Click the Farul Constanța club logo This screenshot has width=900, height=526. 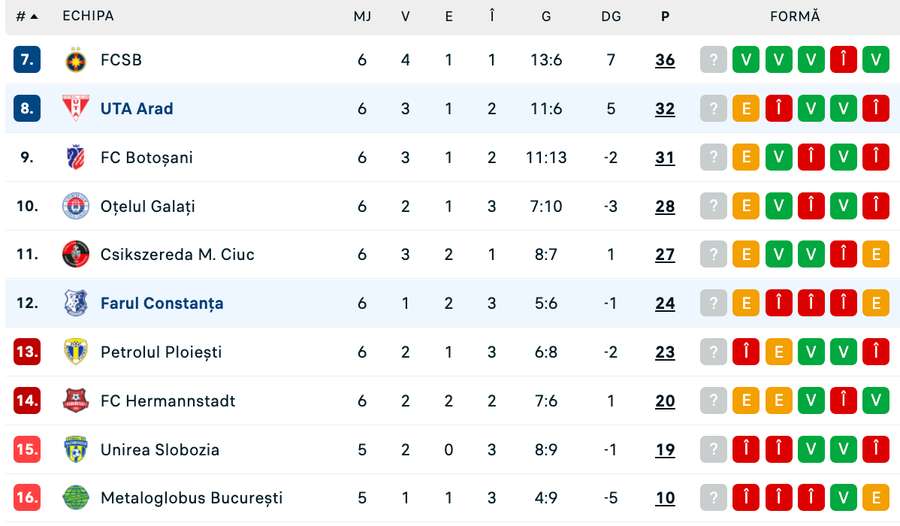coord(75,303)
